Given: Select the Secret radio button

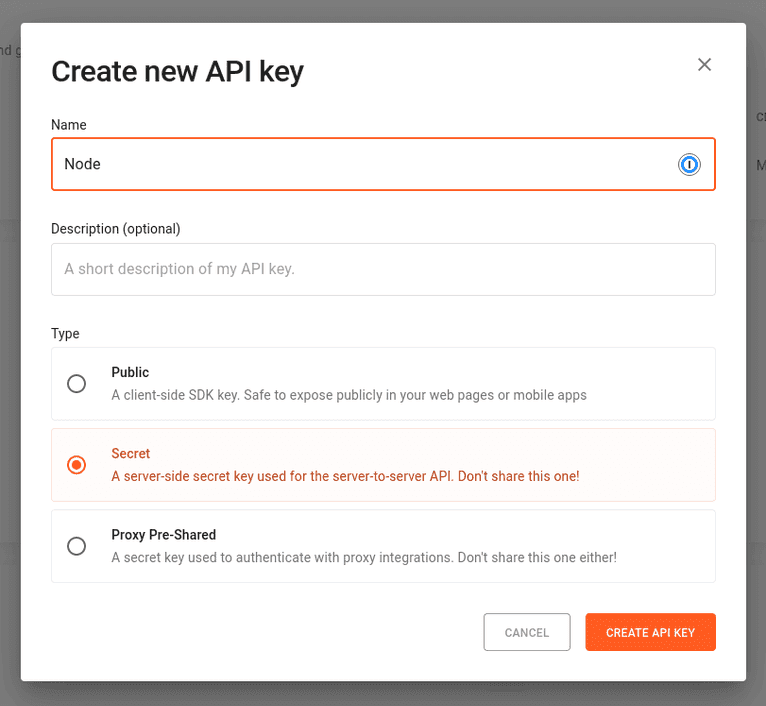Looking at the screenshot, I should point(76,465).
